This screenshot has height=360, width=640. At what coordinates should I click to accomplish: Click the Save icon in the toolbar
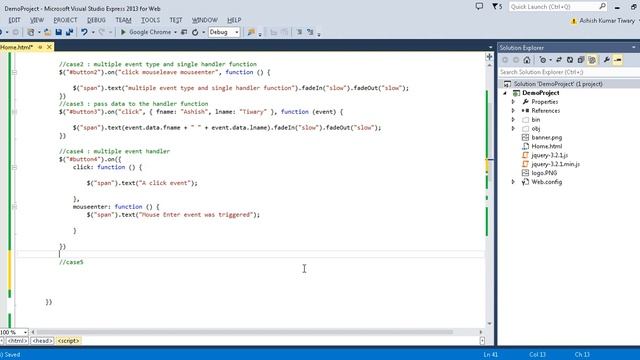58,32
